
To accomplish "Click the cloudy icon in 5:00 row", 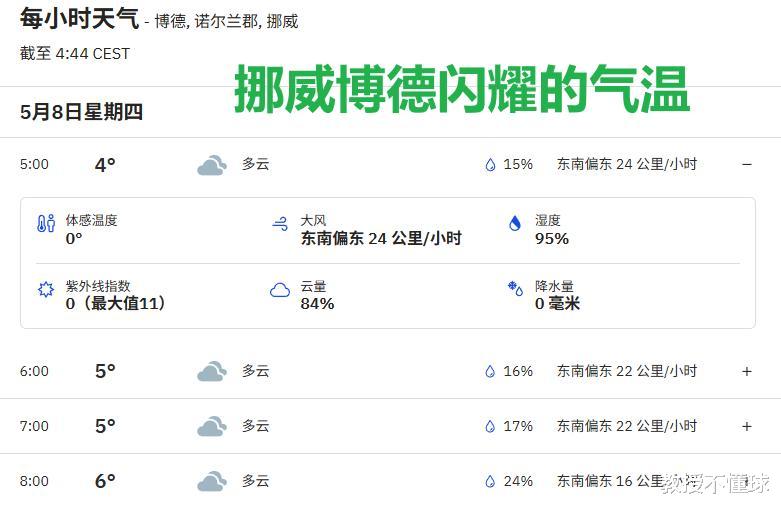I will tap(211, 165).
